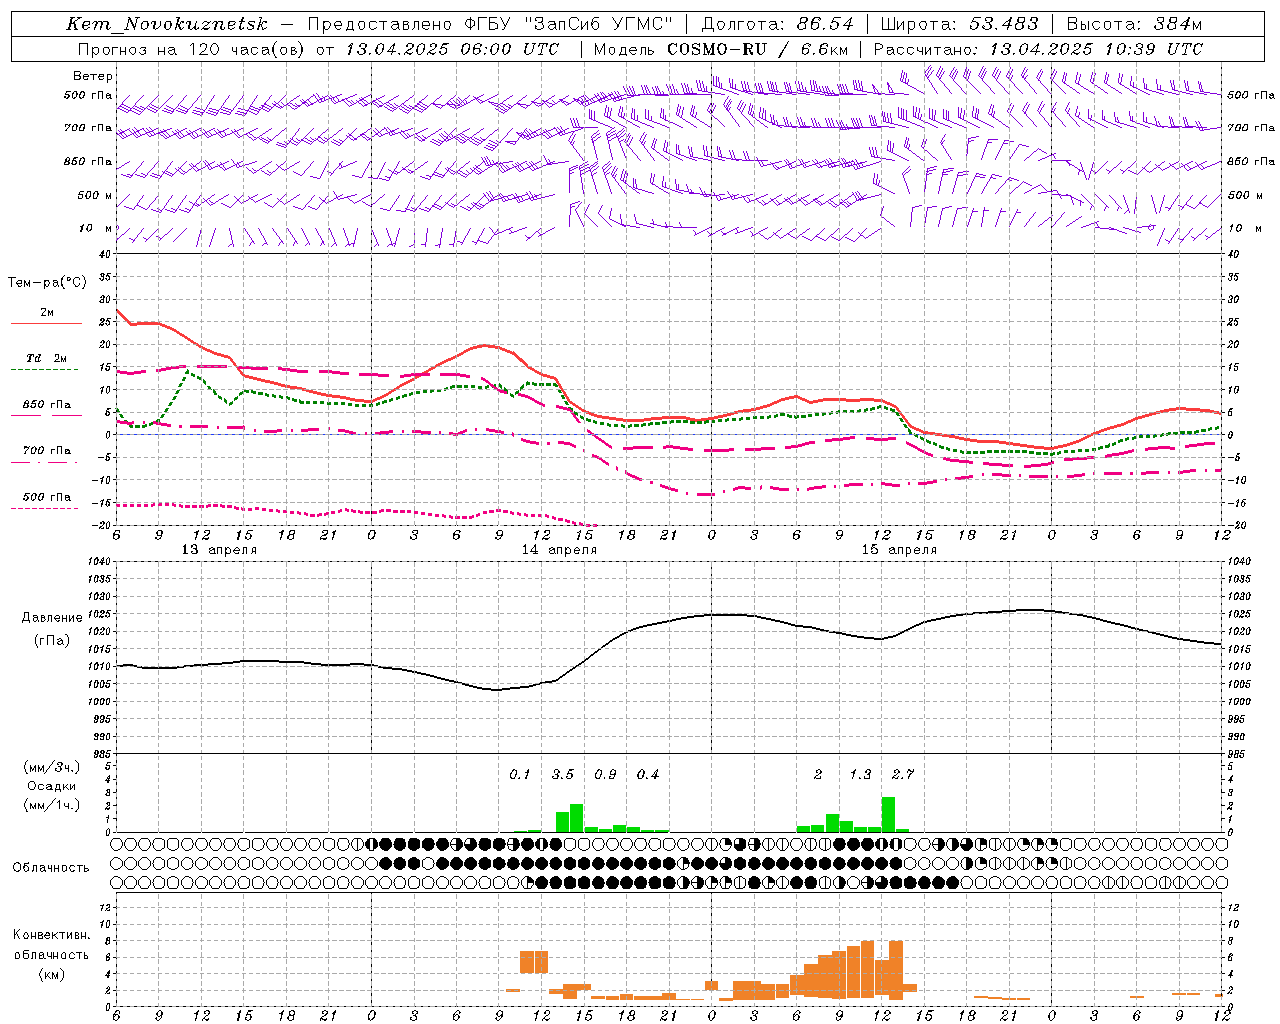Click the 0.9 precipitation total value
Viewport: 1280px width, 1024px height.
click(605, 775)
